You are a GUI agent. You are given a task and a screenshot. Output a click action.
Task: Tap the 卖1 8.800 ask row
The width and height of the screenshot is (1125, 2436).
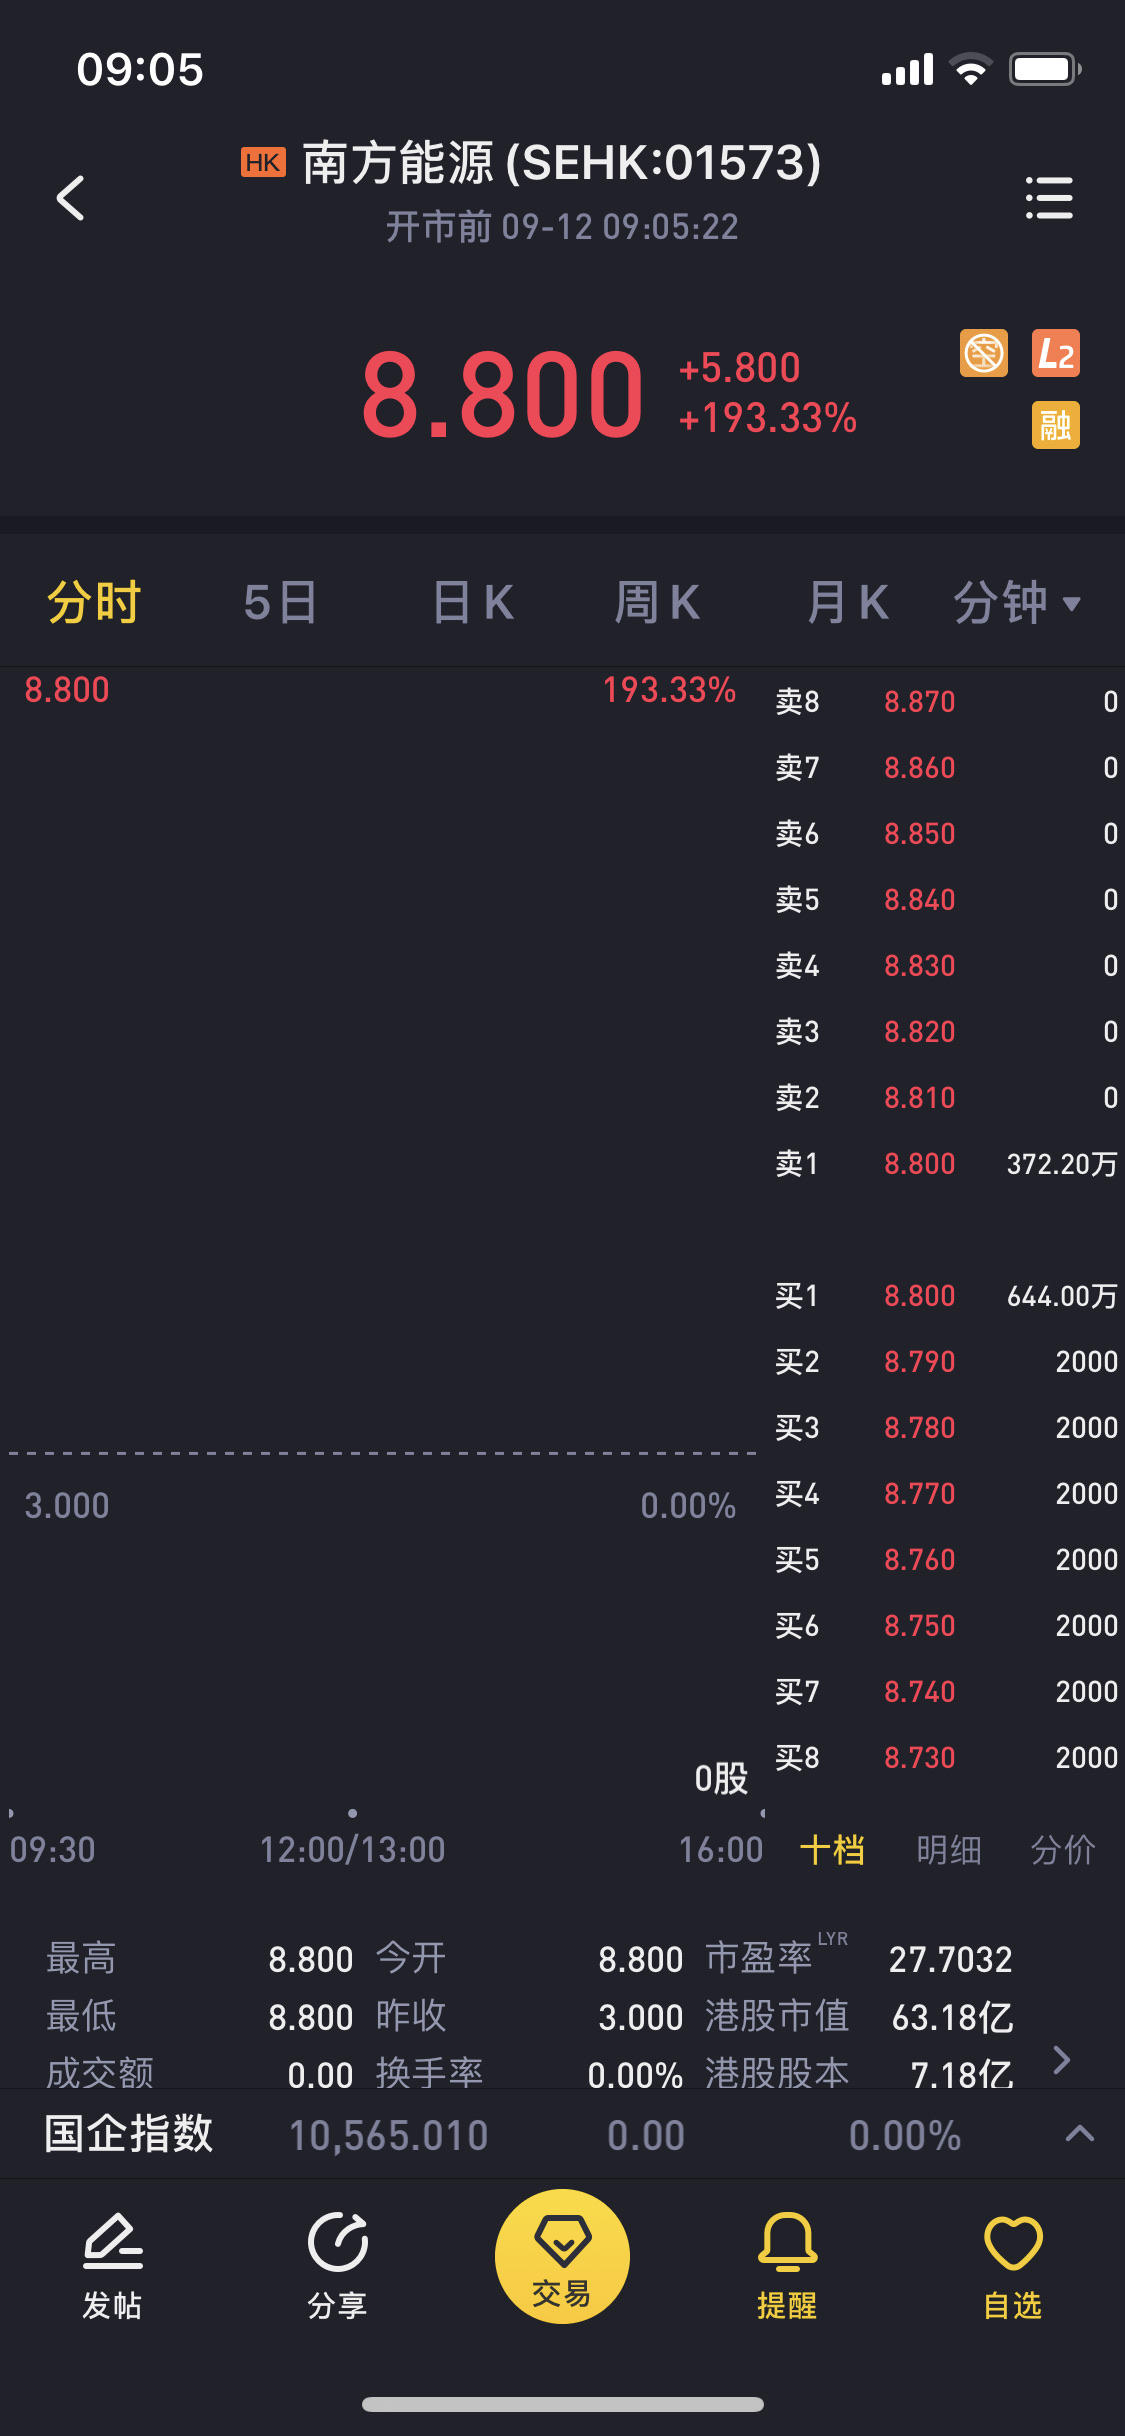point(945,1163)
